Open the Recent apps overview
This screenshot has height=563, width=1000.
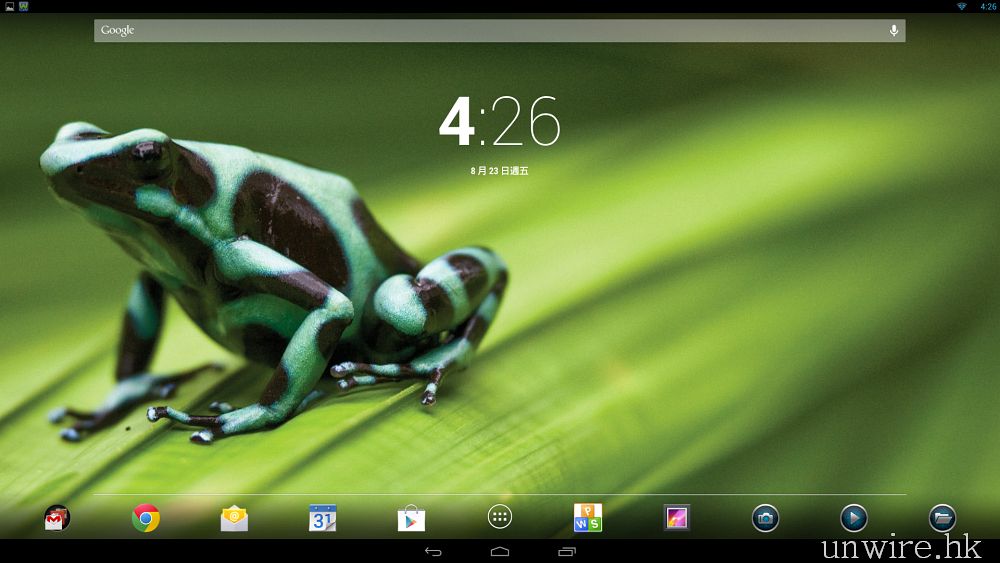(x=567, y=551)
